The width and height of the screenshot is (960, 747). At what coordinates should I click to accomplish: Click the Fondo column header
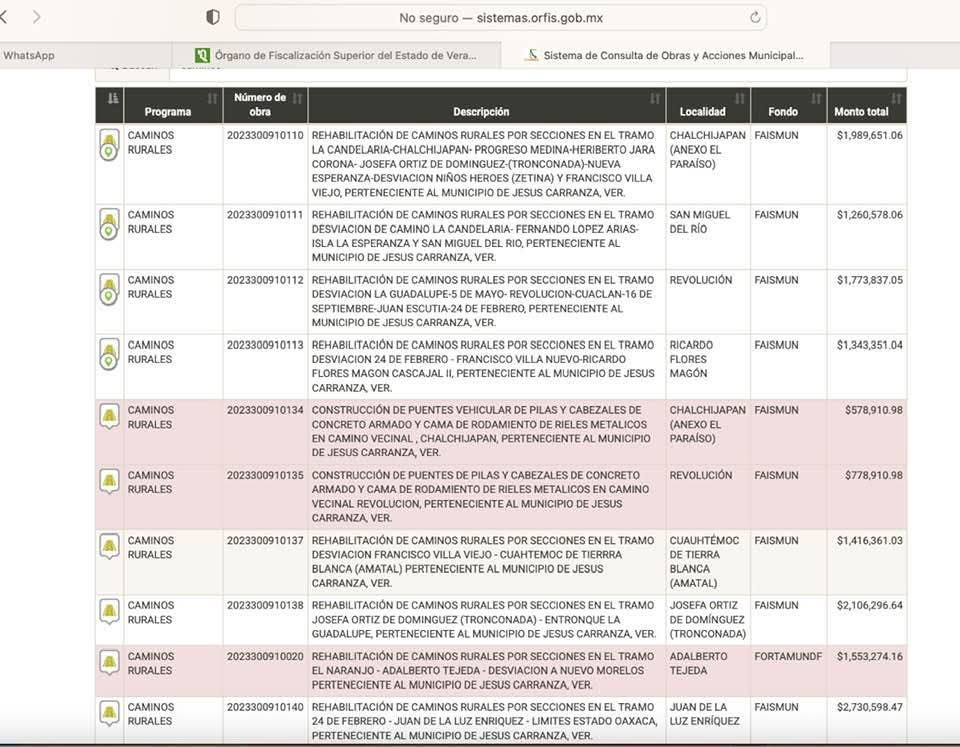(775, 111)
